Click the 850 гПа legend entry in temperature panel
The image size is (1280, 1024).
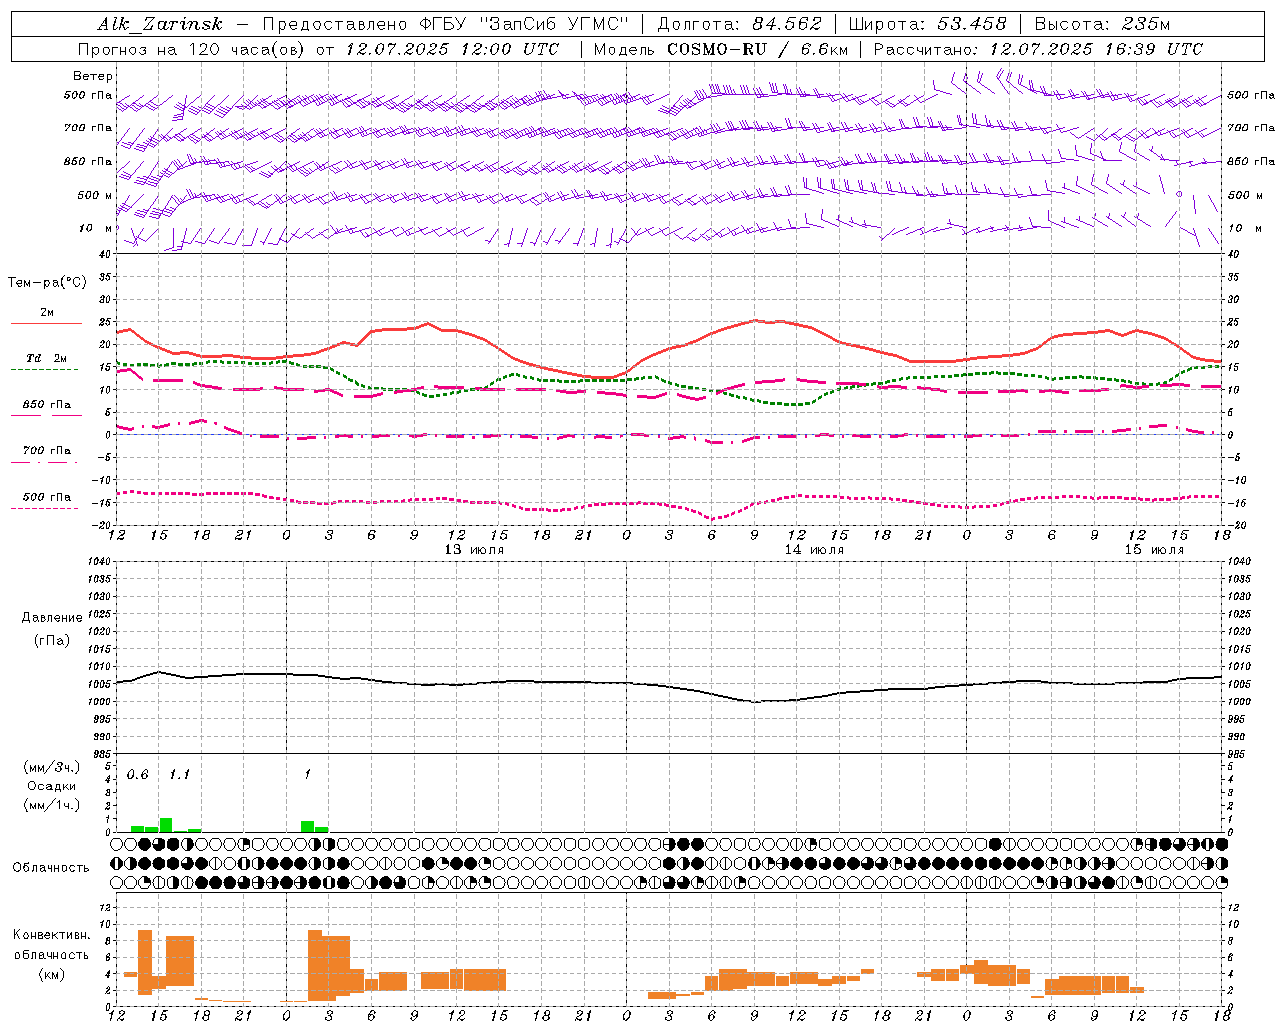(46, 405)
